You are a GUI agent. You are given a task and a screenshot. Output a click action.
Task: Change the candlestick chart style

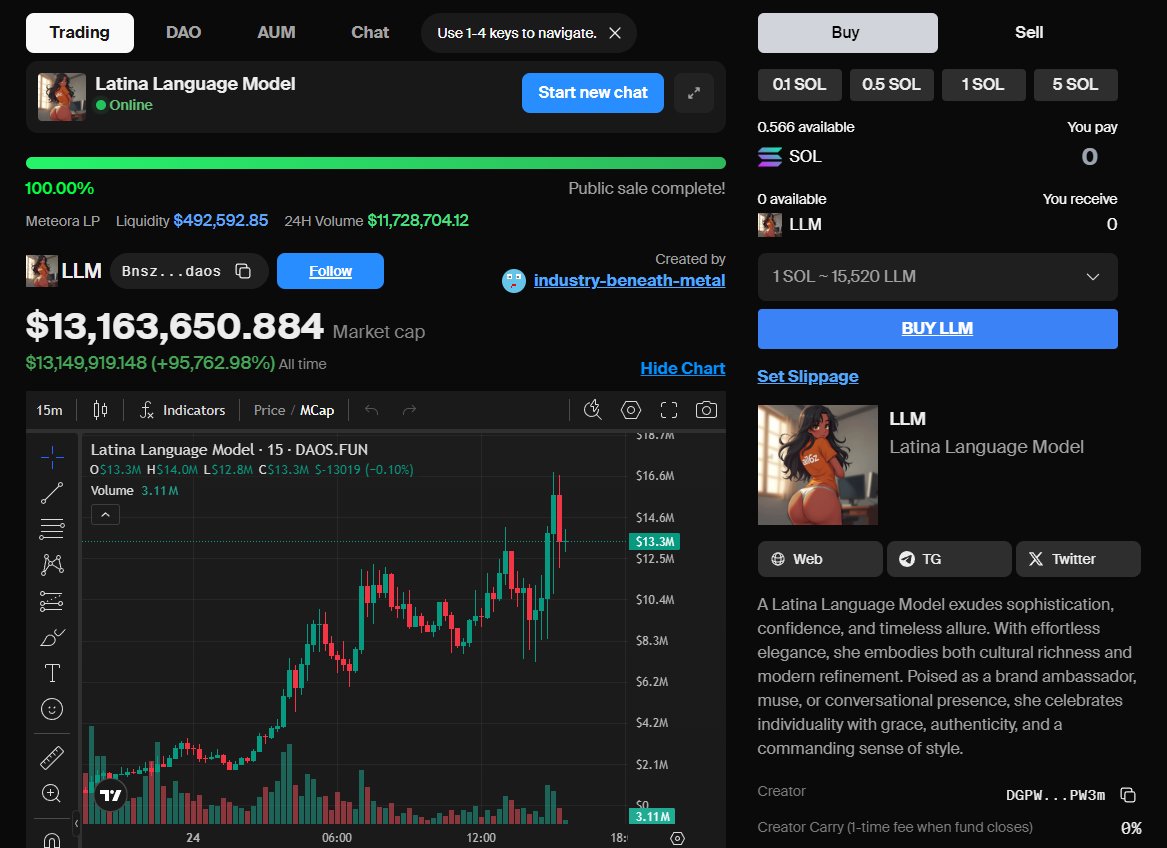point(100,410)
